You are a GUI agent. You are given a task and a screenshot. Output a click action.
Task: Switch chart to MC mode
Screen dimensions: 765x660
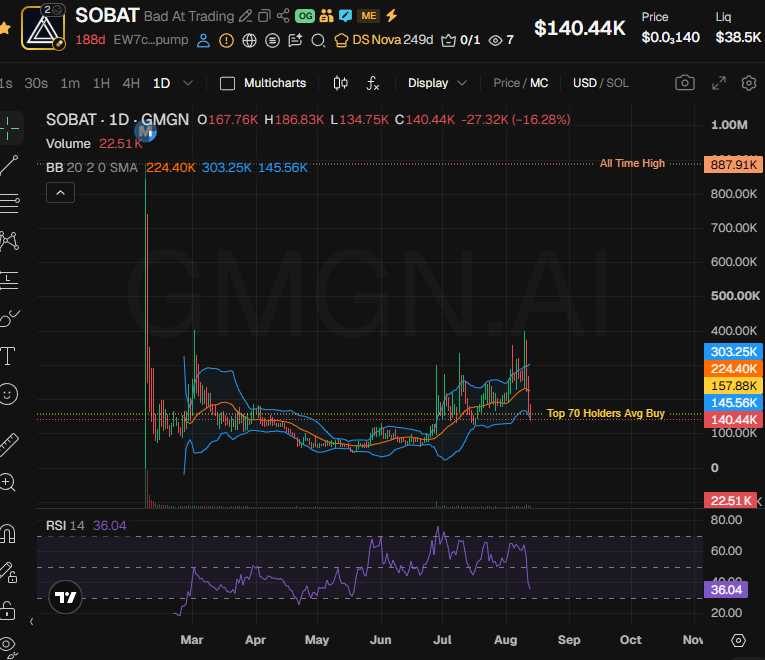[x=539, y=83]
